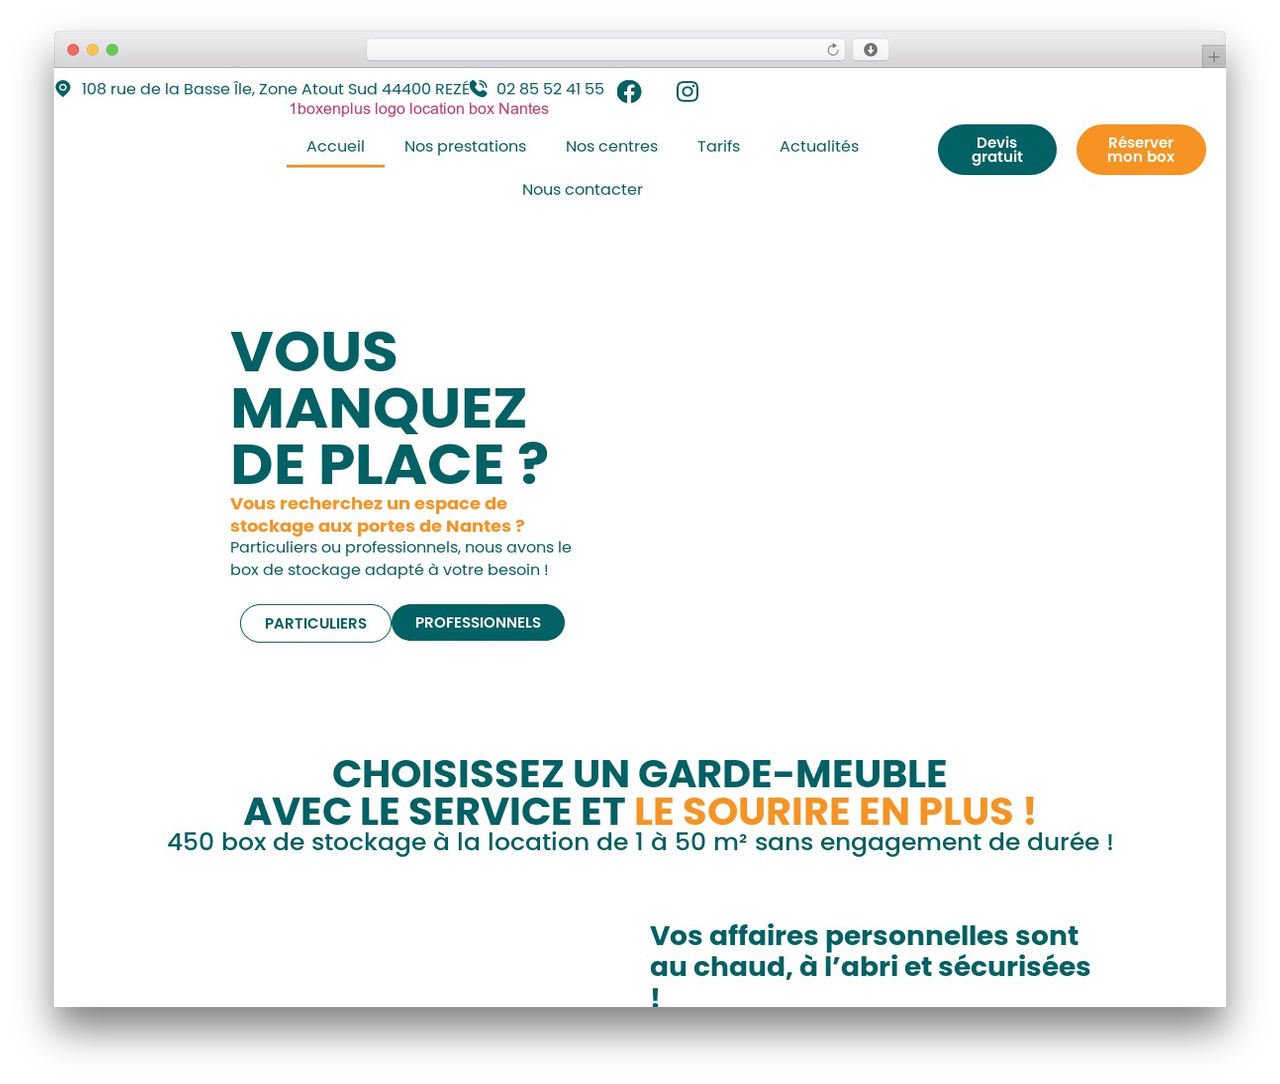Screen dimensions: 1280x1084
Task: Focus the browser address bar
Action: coord(606,50)
